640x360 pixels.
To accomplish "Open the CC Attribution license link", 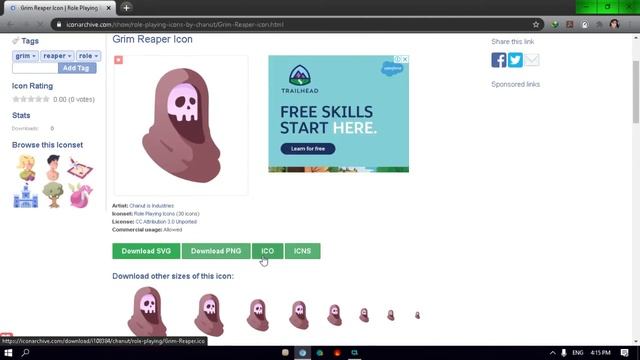I will tap(166, 222).
